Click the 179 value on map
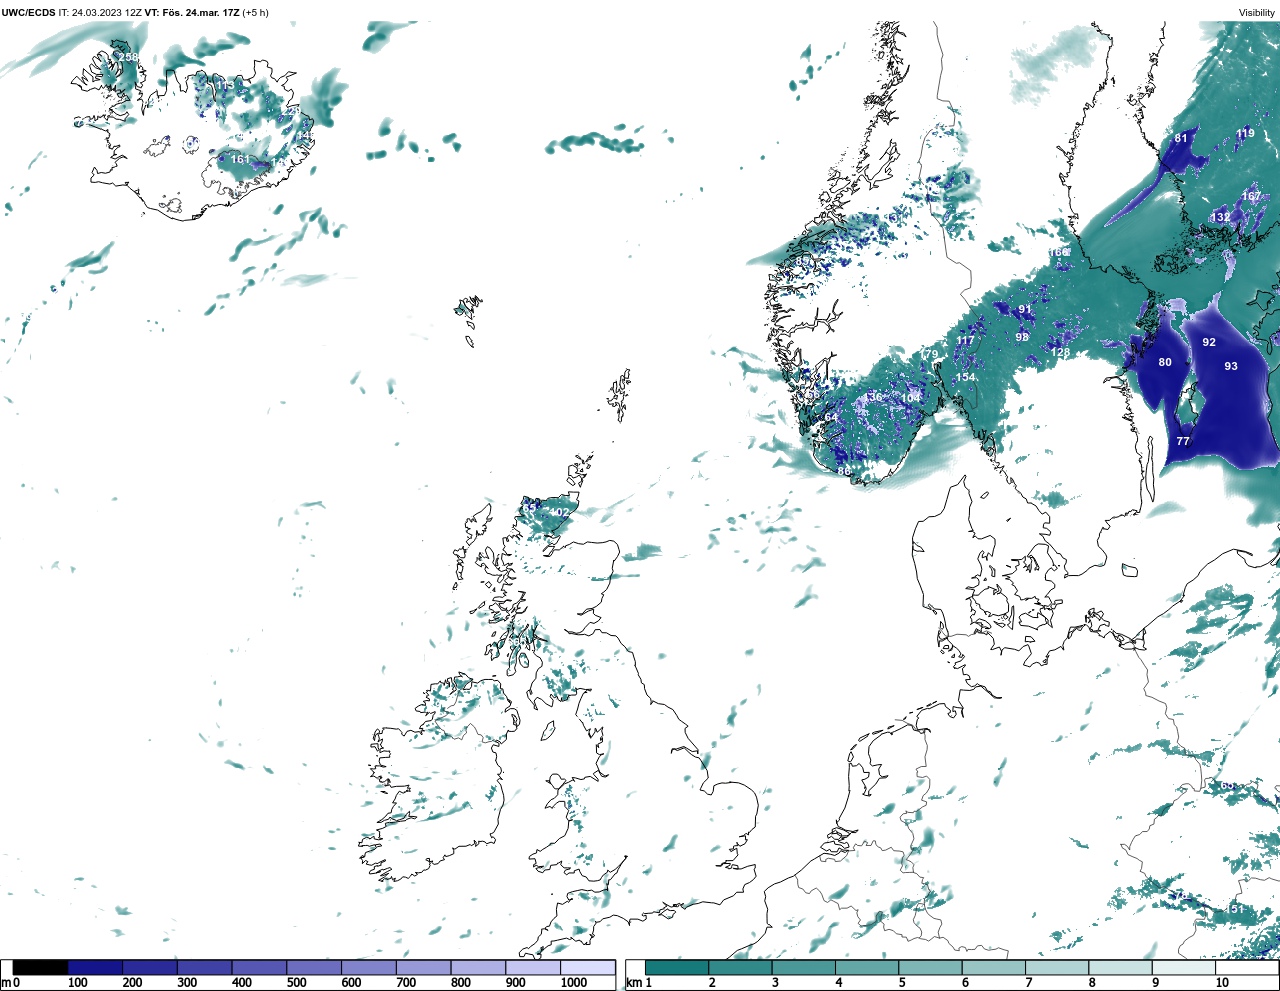This screenshot has height=991, width=1280. [x=929, y=355]
